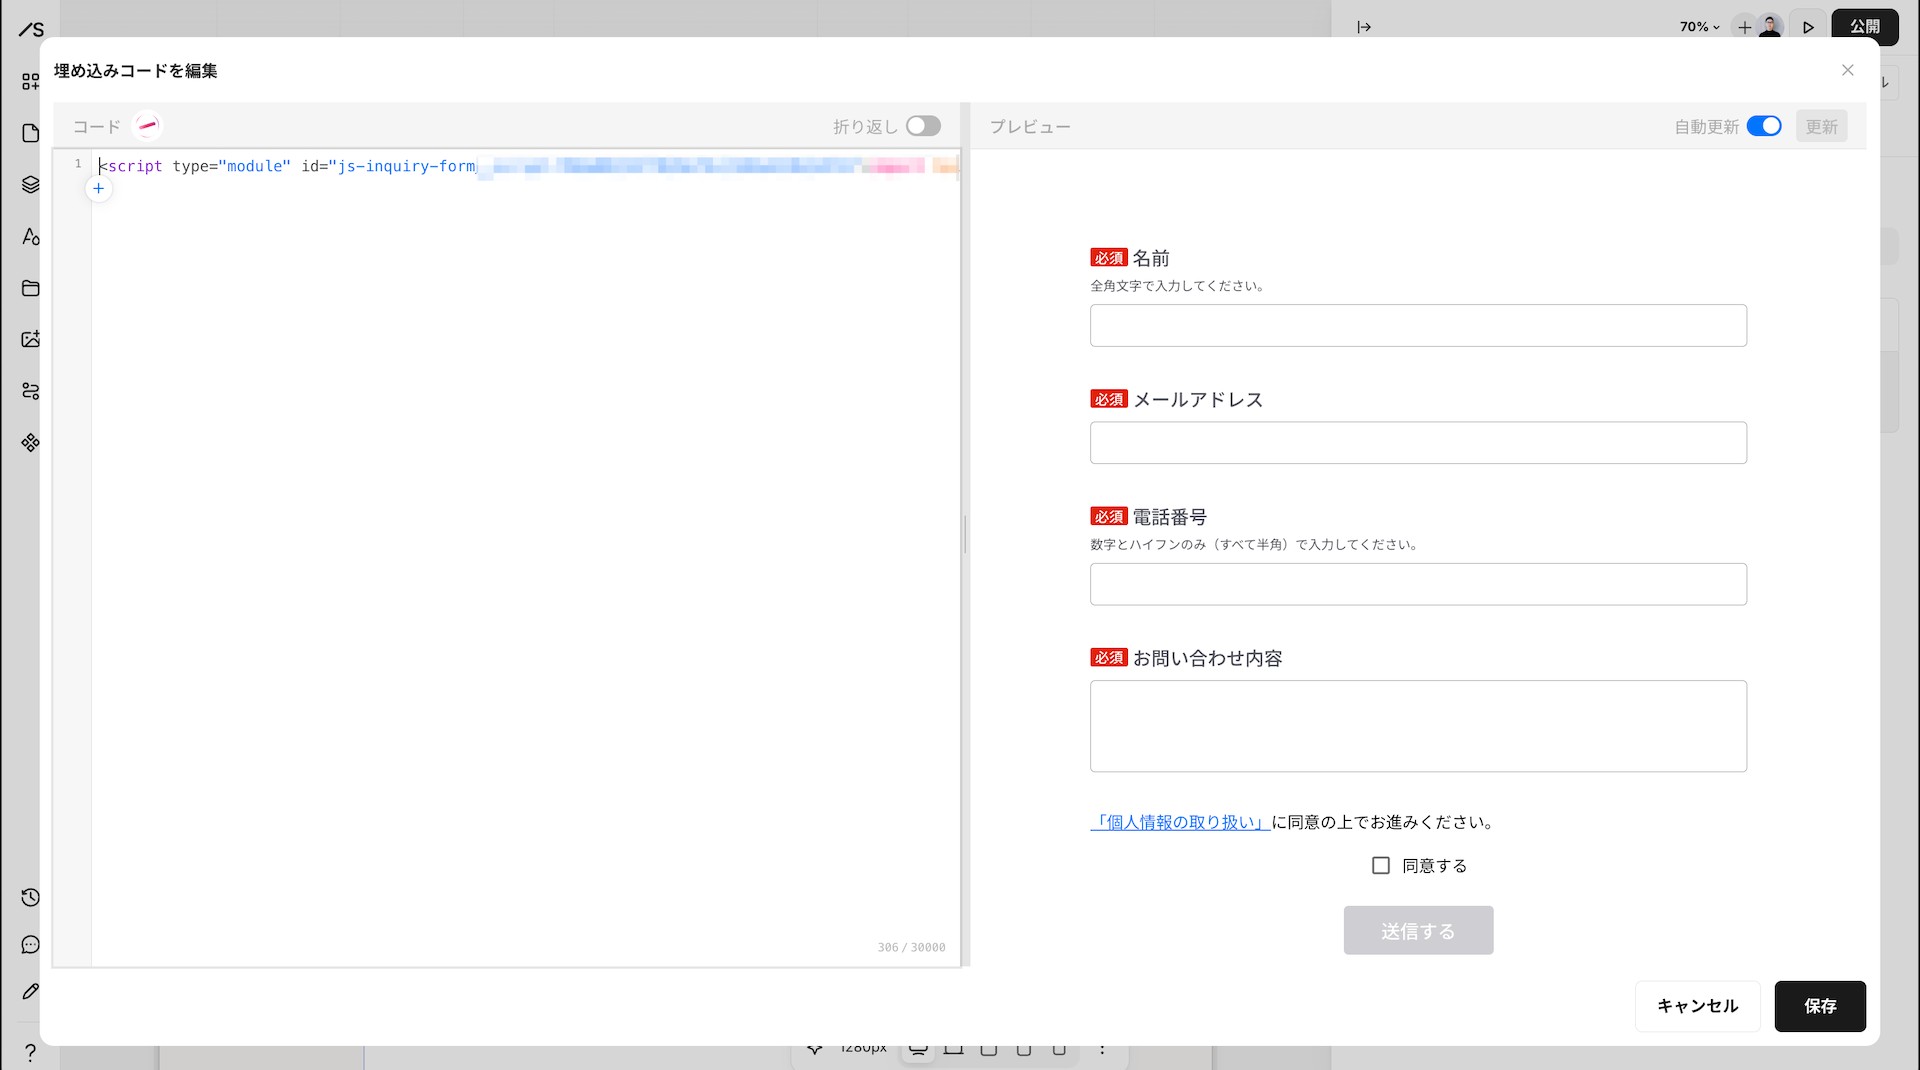The image size is (1920, 1070).
Task: Open the add elements panel
Action: [31, 82]
